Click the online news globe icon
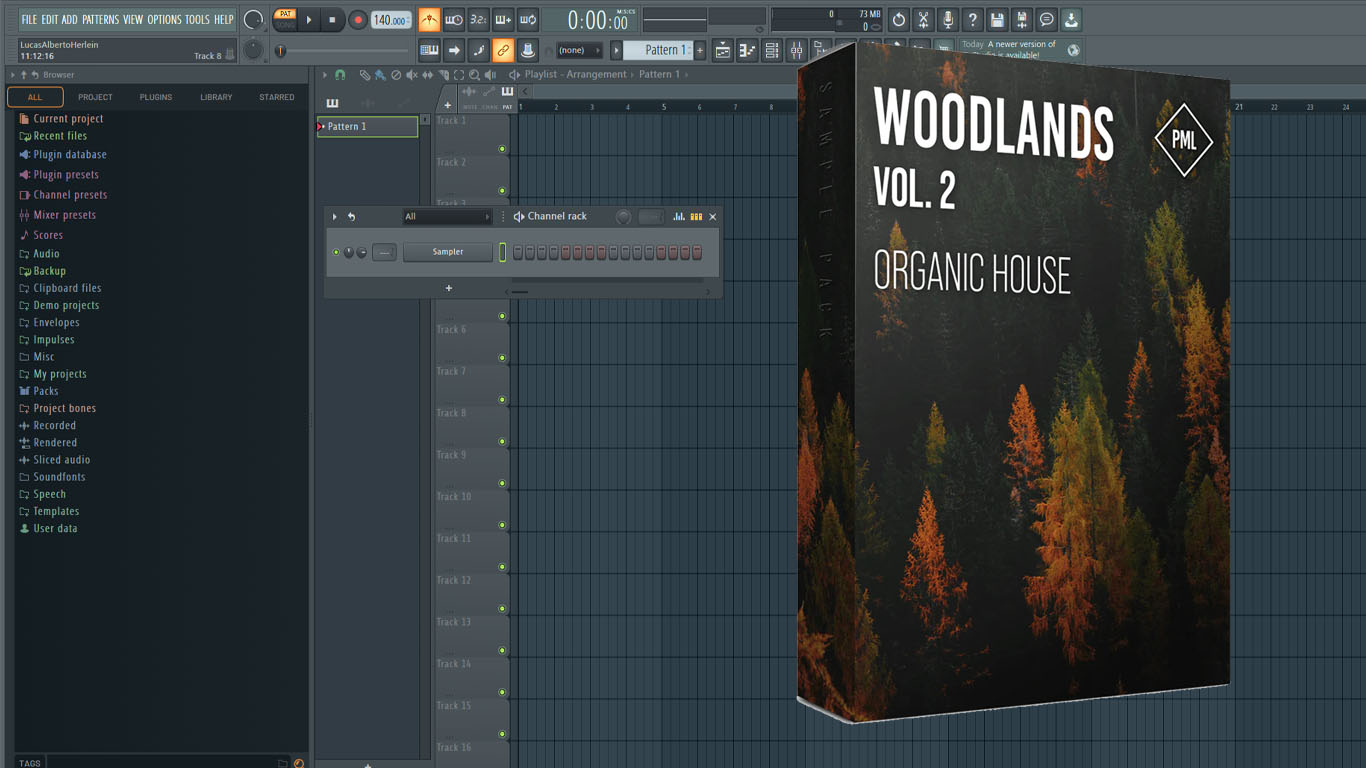The width and height of the screenshot is (1366, 768). (x=1073, y=50)
